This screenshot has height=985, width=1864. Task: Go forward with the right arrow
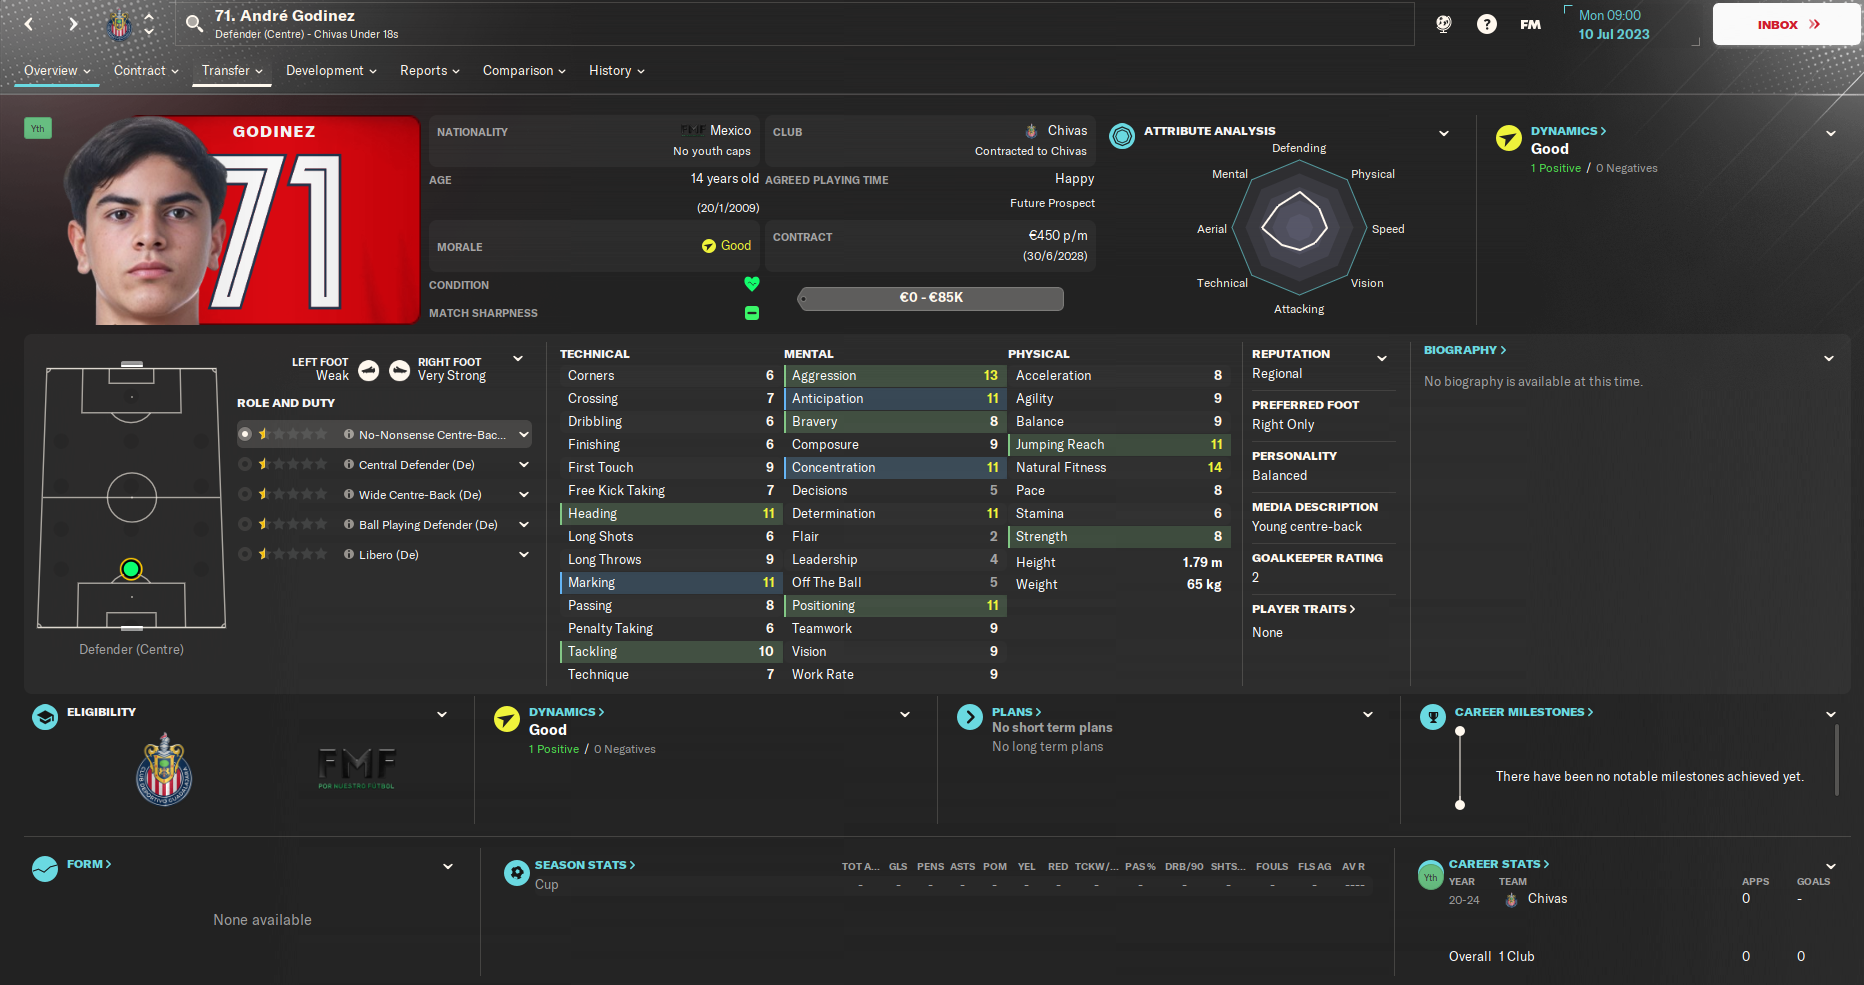pos(73,24)
